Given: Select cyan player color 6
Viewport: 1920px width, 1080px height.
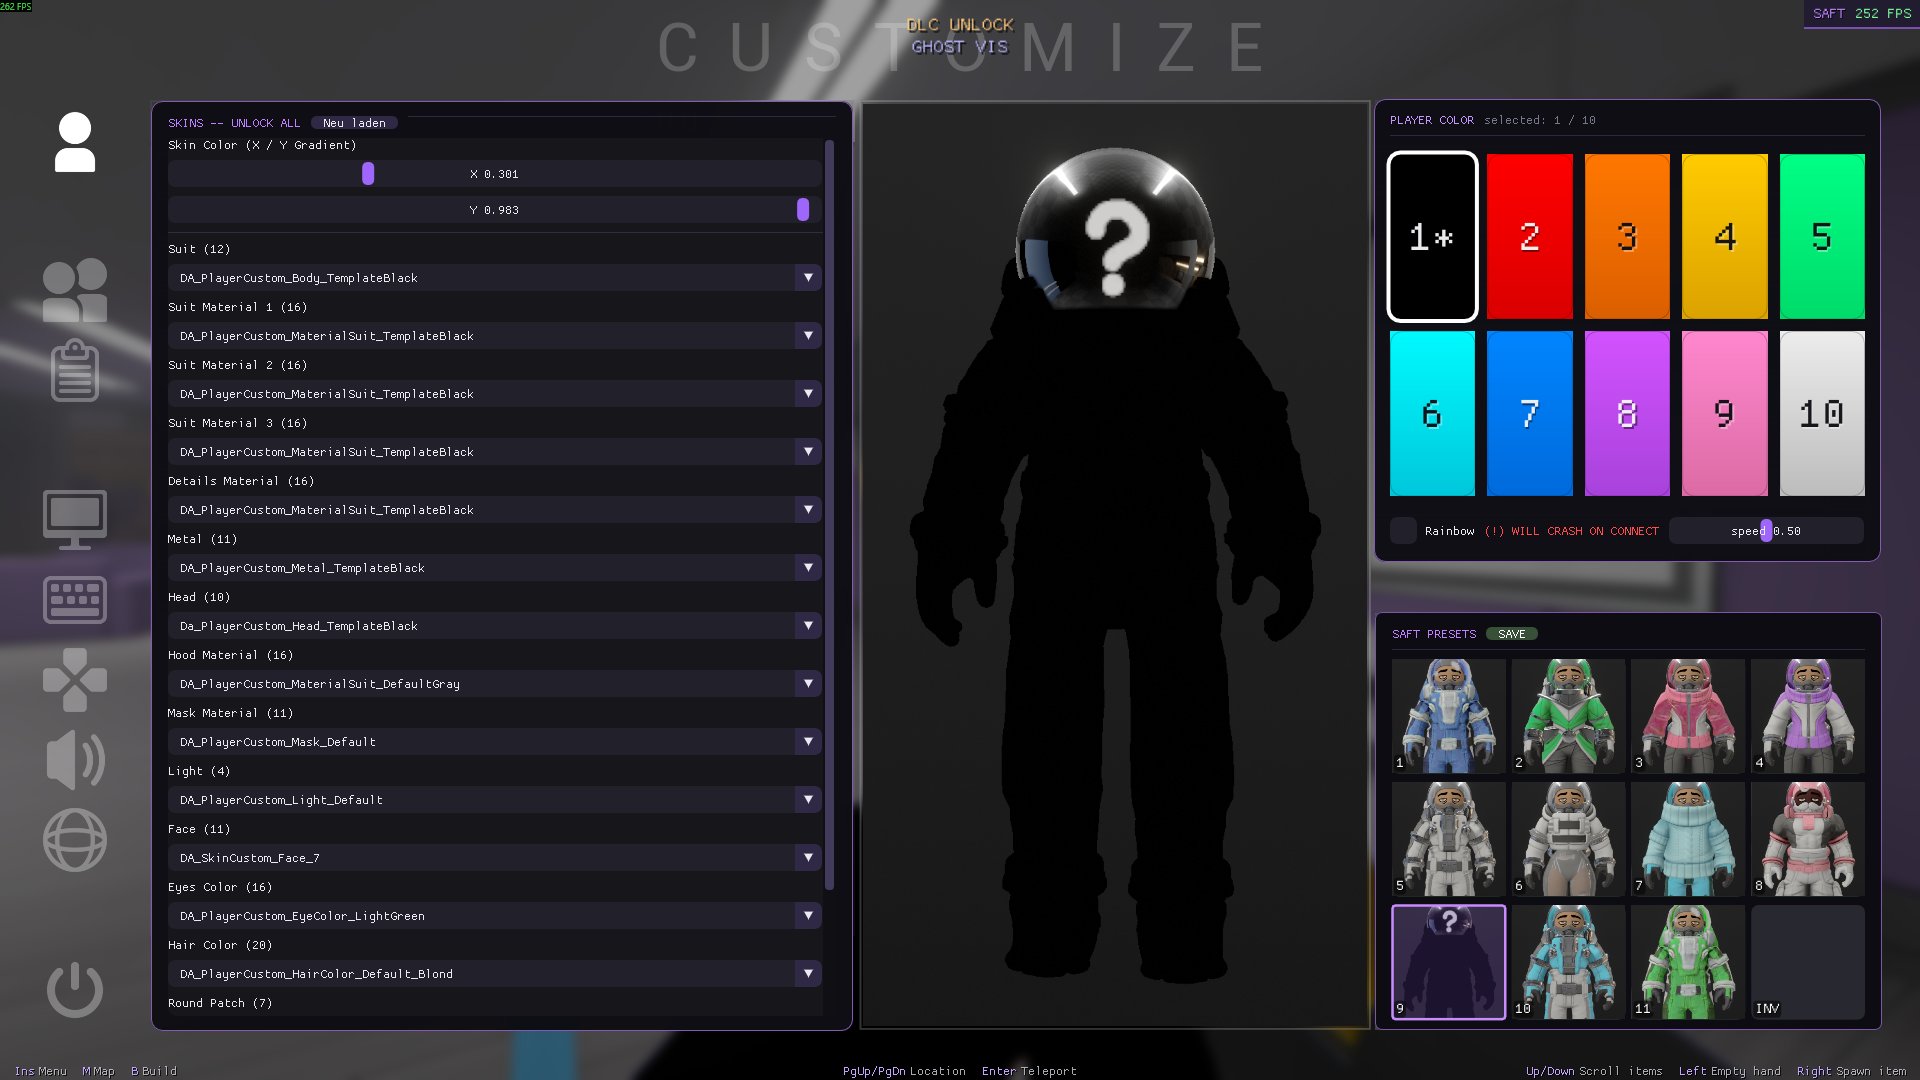Looking at the screenshot, I should coord(1432,414).
